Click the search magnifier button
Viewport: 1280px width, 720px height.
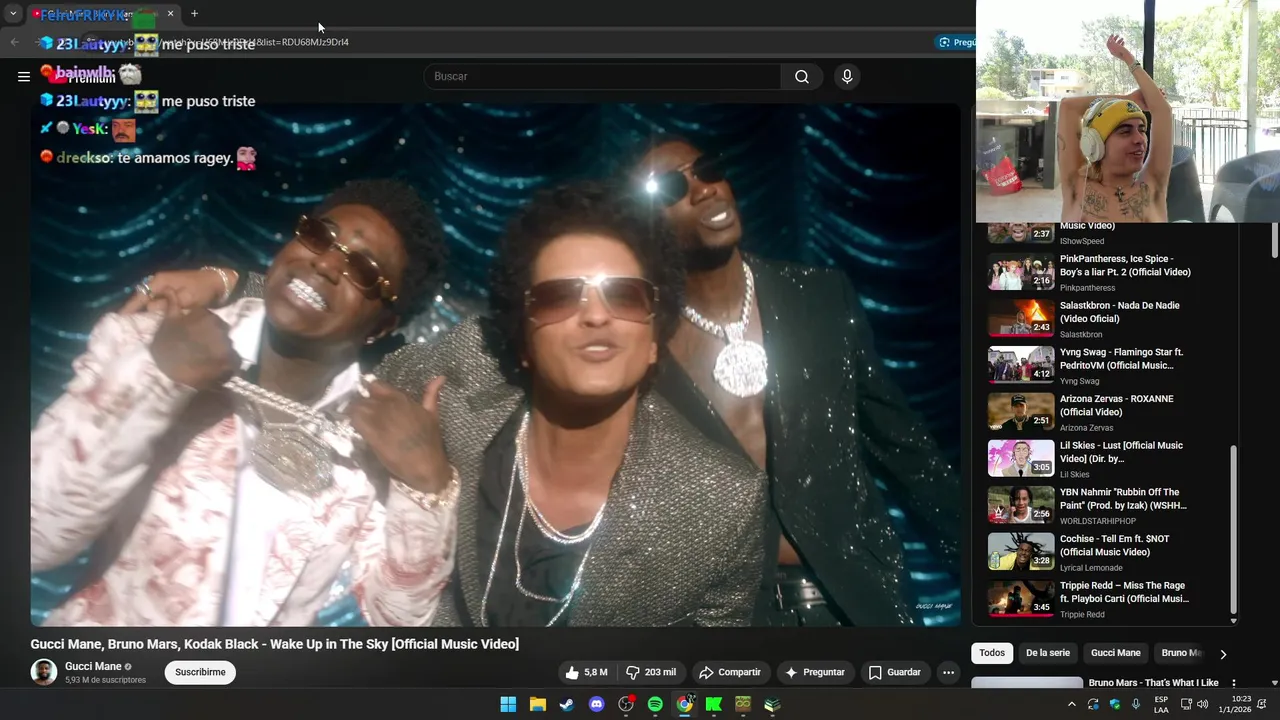pyautogui.click(x=802, y=76)
